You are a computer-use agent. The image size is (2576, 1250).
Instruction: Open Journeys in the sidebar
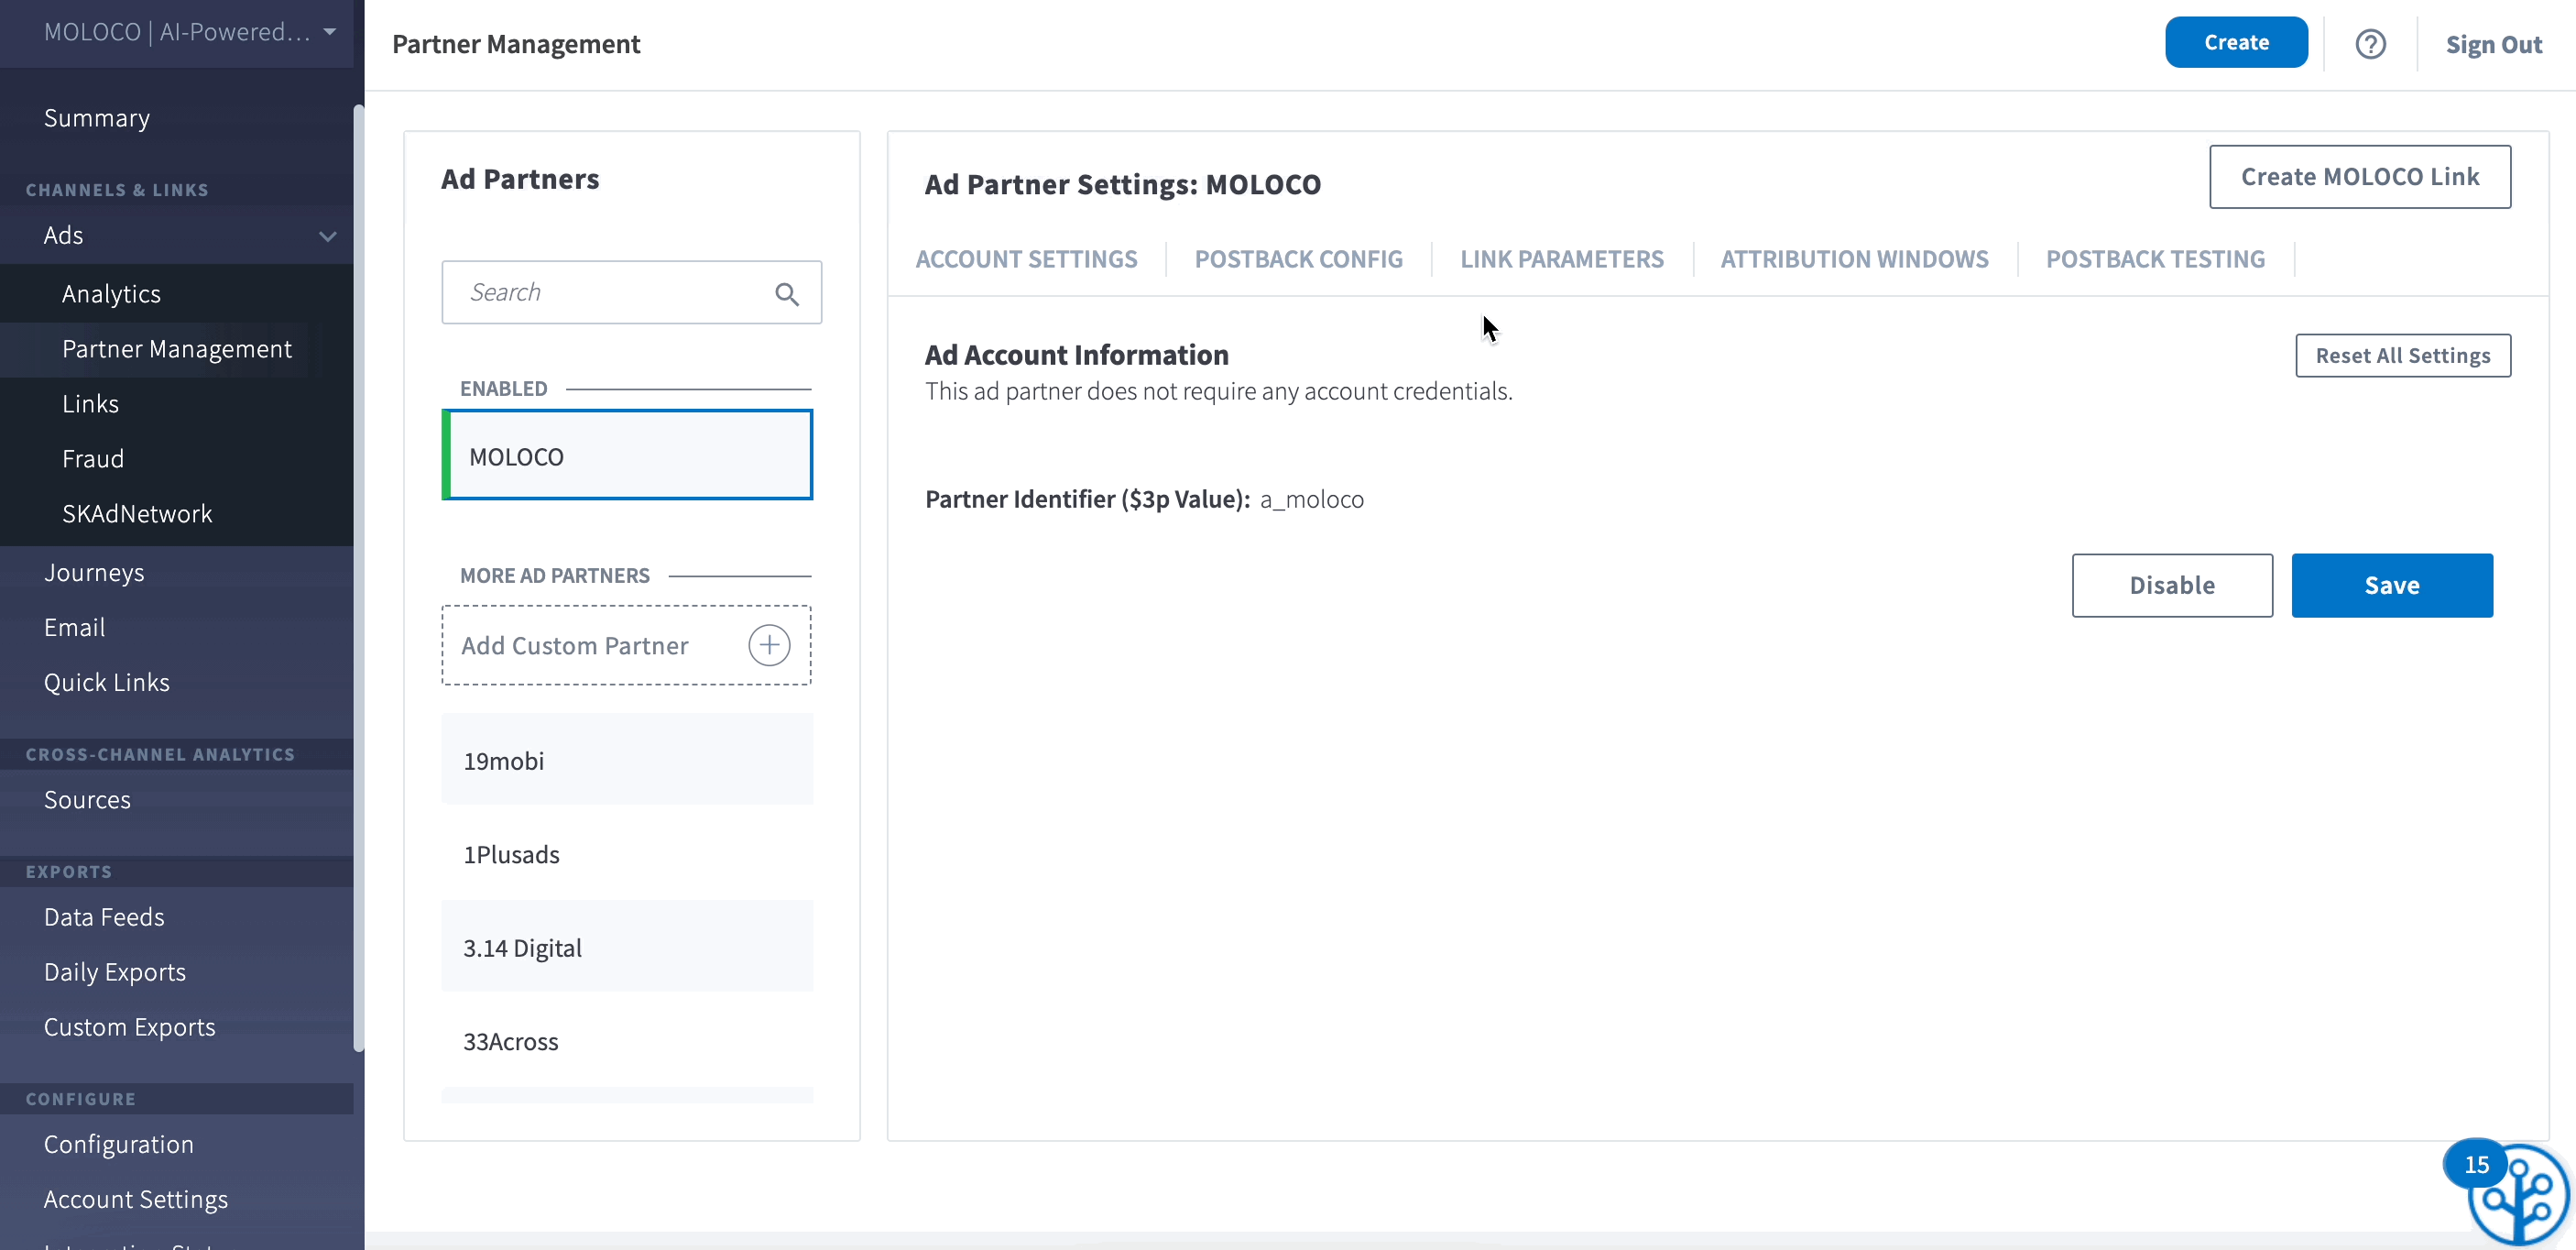pyautogui.click(x=94, y=573)
